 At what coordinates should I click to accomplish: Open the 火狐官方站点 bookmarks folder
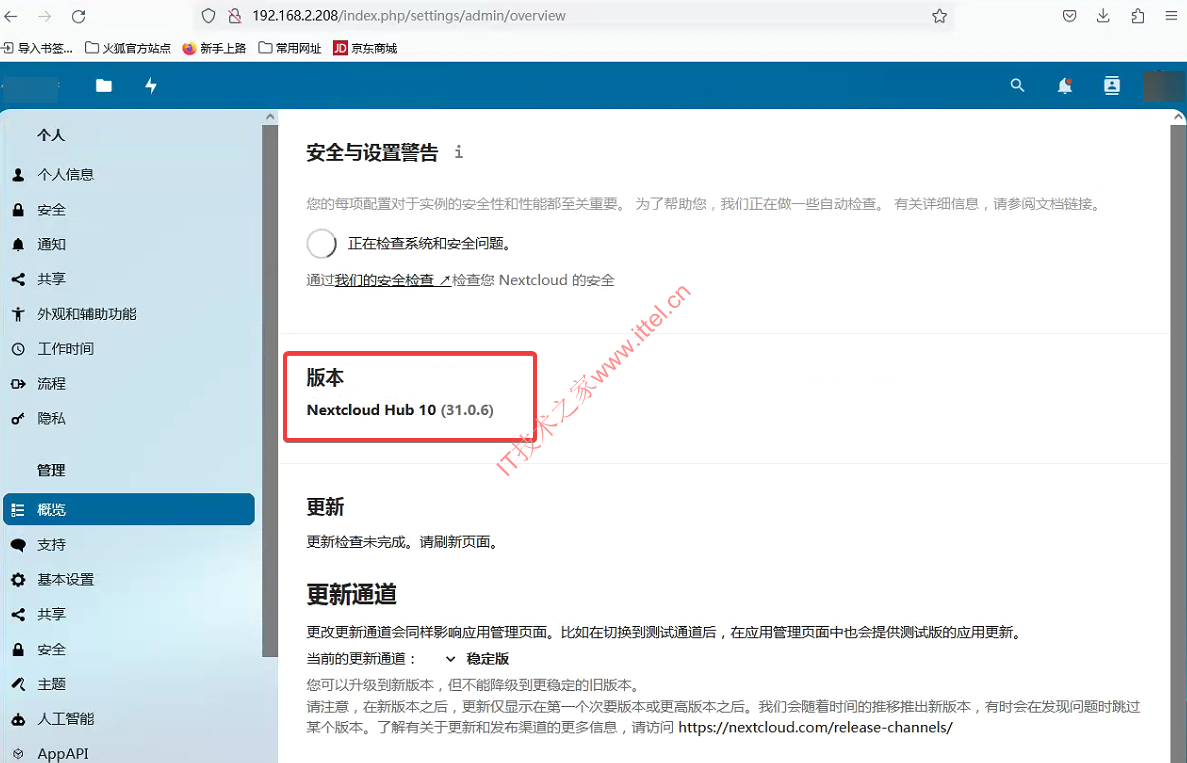[128, 48]
